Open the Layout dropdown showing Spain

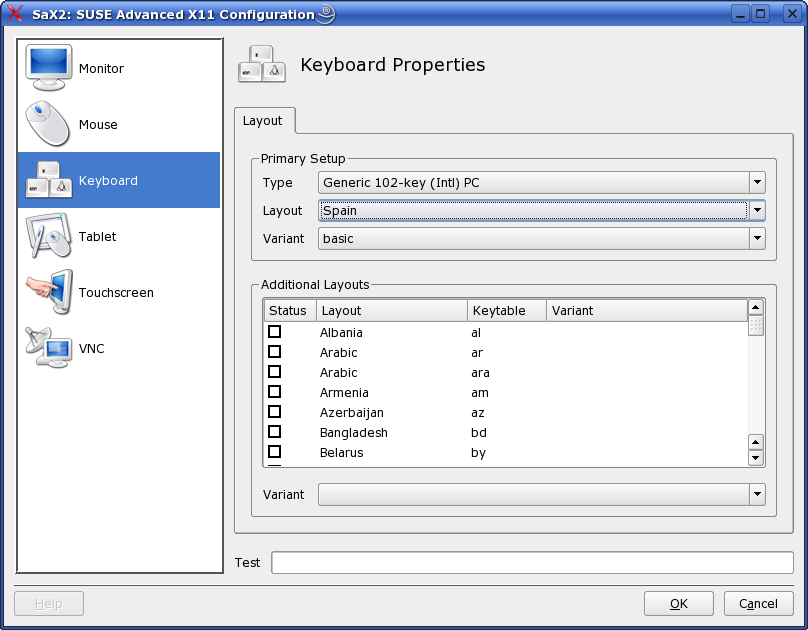[542, 210]
